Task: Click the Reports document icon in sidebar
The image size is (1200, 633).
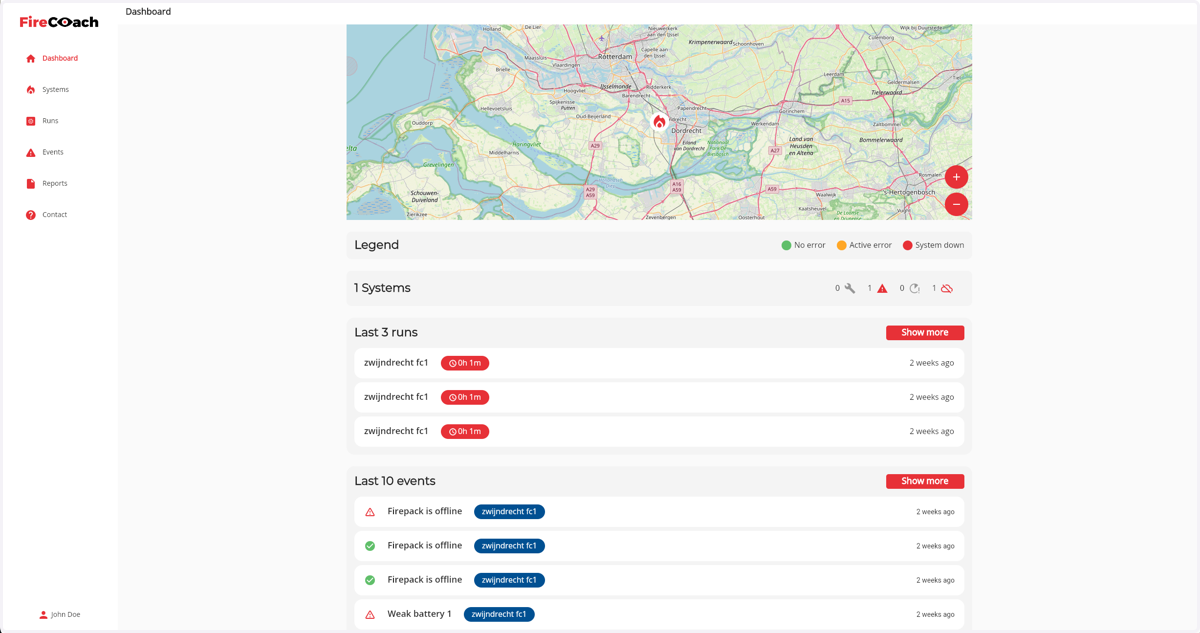Action: (x=31, y=184)
